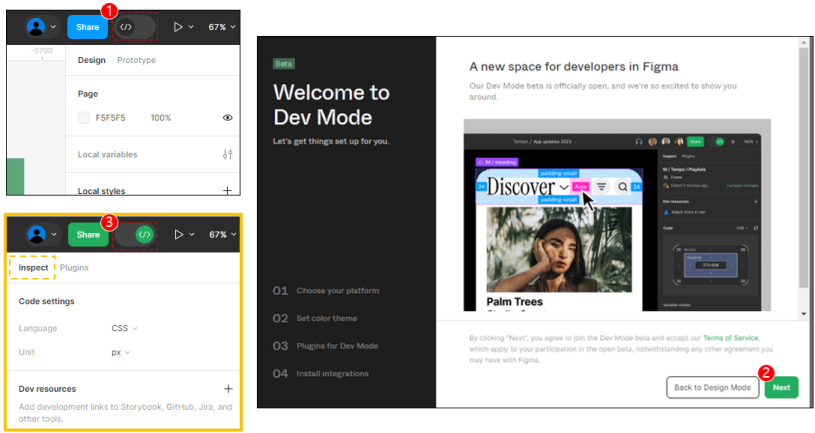Expand present options chevron in Dev Mode panel

pos(191,234)
